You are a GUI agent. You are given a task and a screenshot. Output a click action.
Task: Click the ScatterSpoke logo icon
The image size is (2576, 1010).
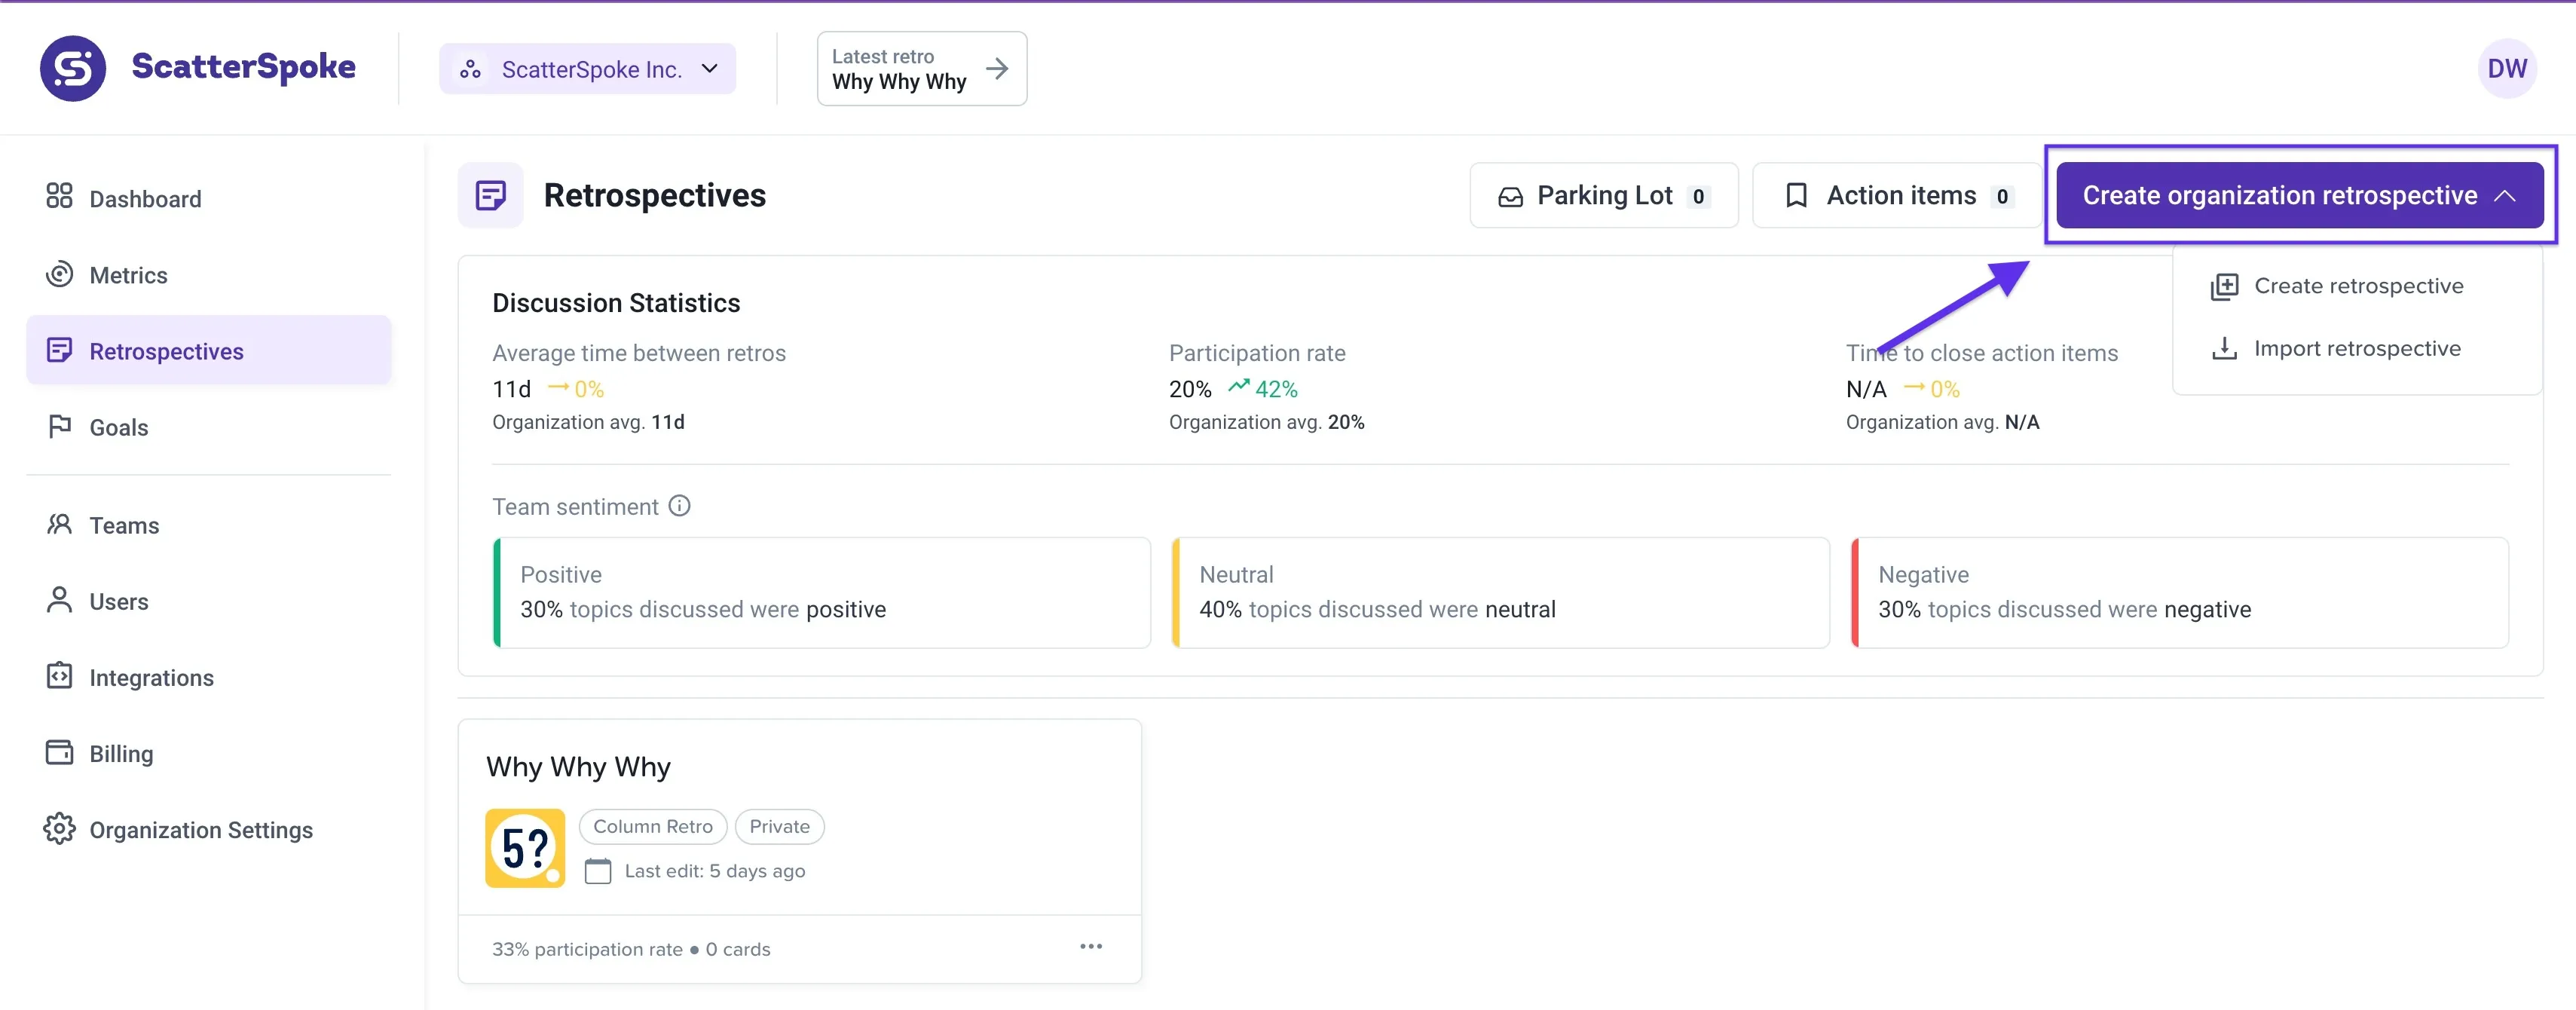click(73, 68)
